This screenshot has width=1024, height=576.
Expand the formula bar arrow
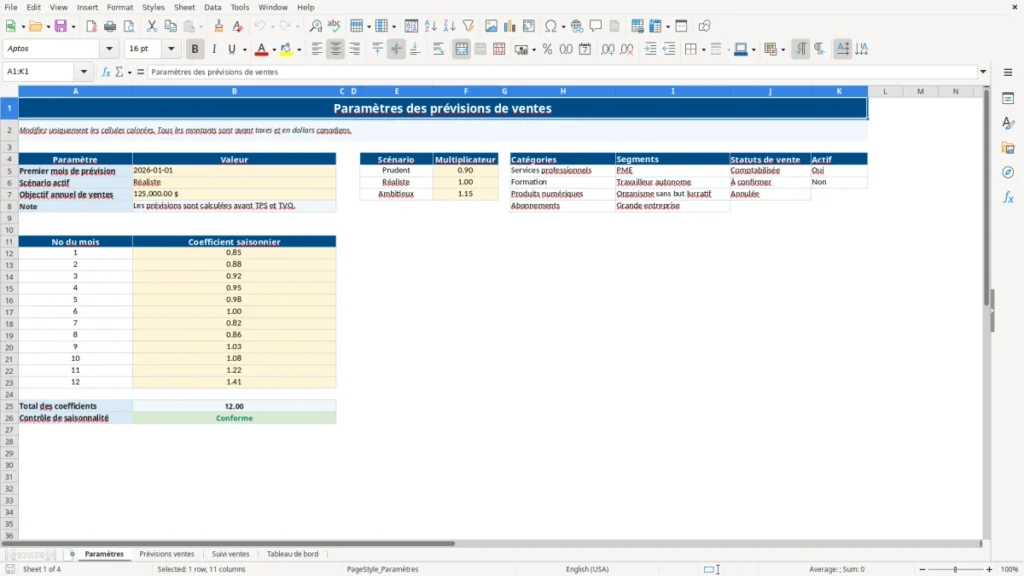click(983, 72)
